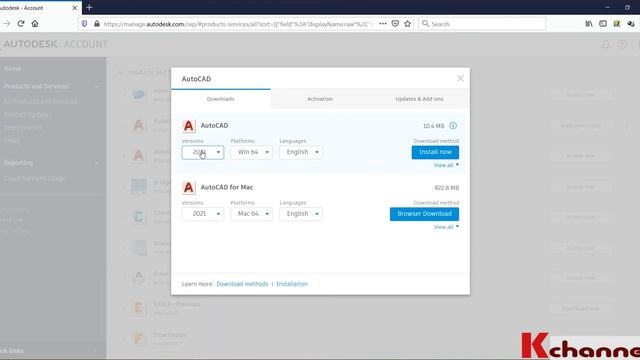
Task: Click the Autodesk Account logo
Action: point(55,44)
